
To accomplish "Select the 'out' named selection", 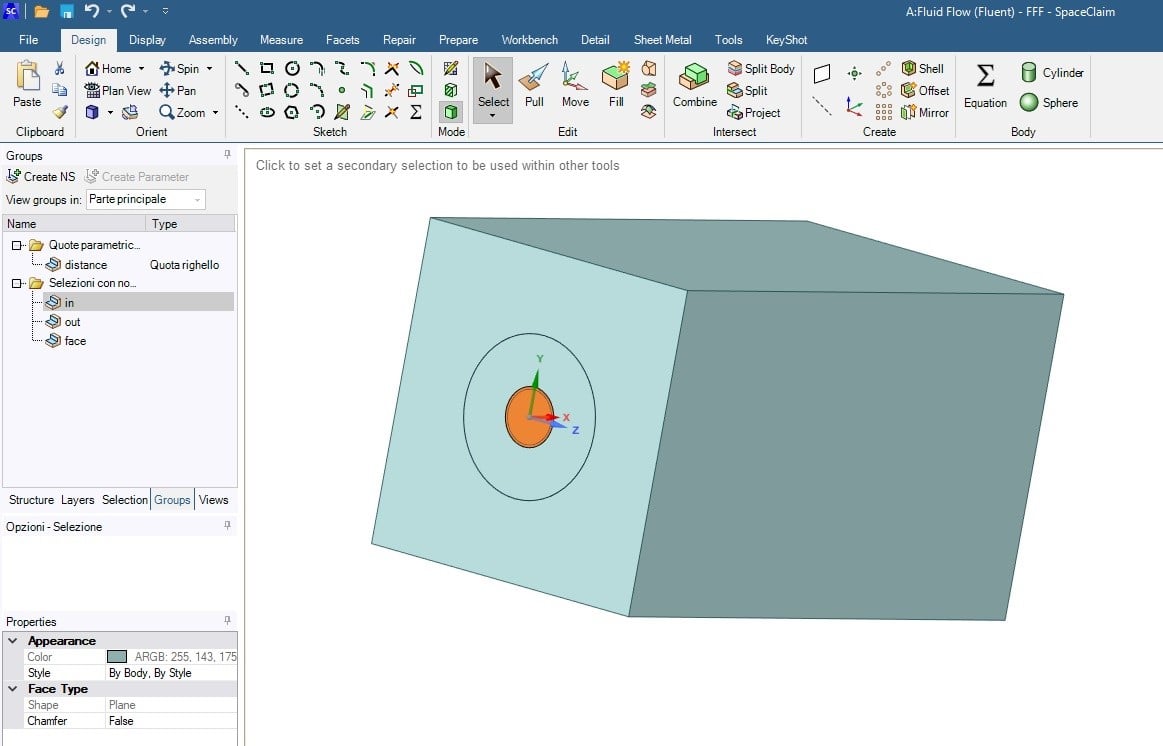I will 72,322.
